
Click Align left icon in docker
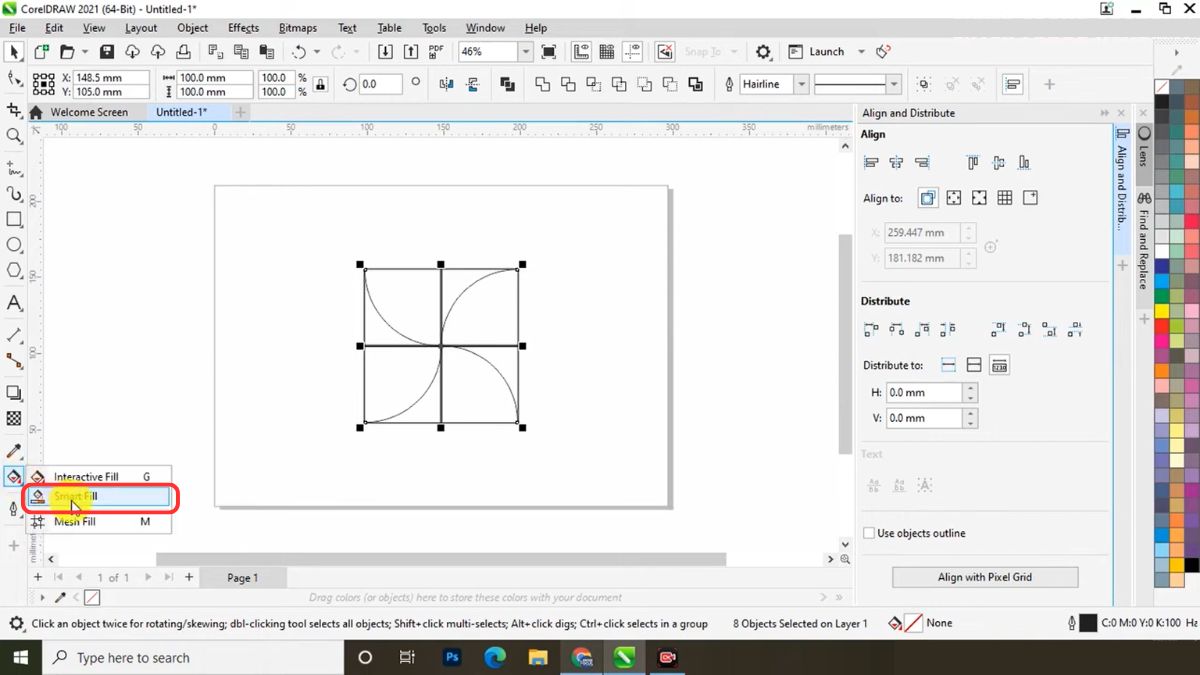(872, 162)
